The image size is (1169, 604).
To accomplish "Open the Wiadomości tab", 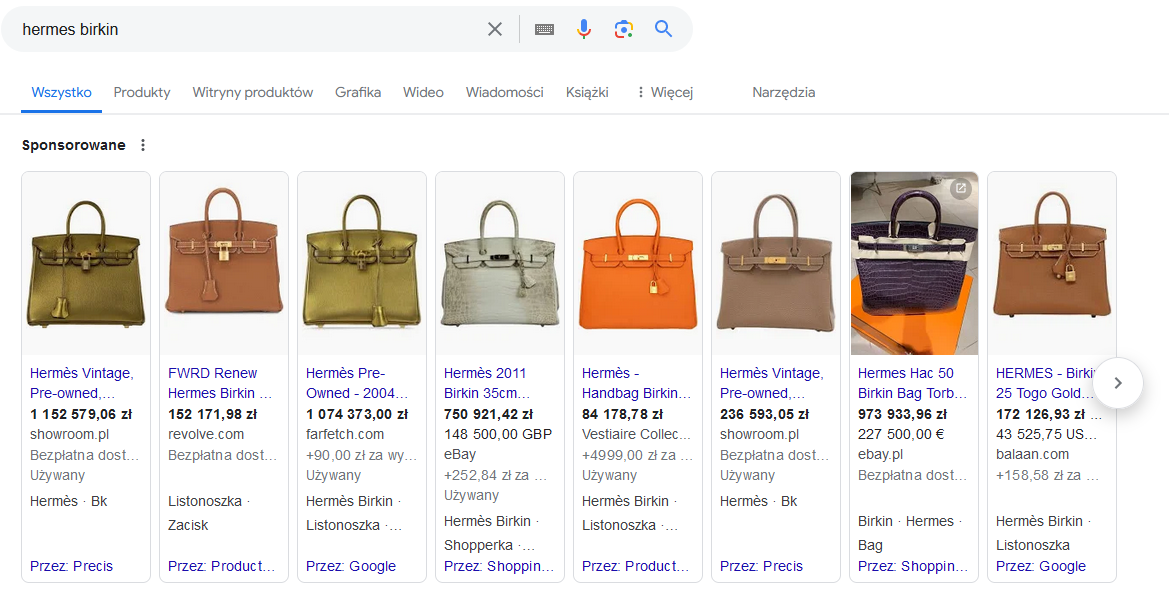I will click(504, 92).
